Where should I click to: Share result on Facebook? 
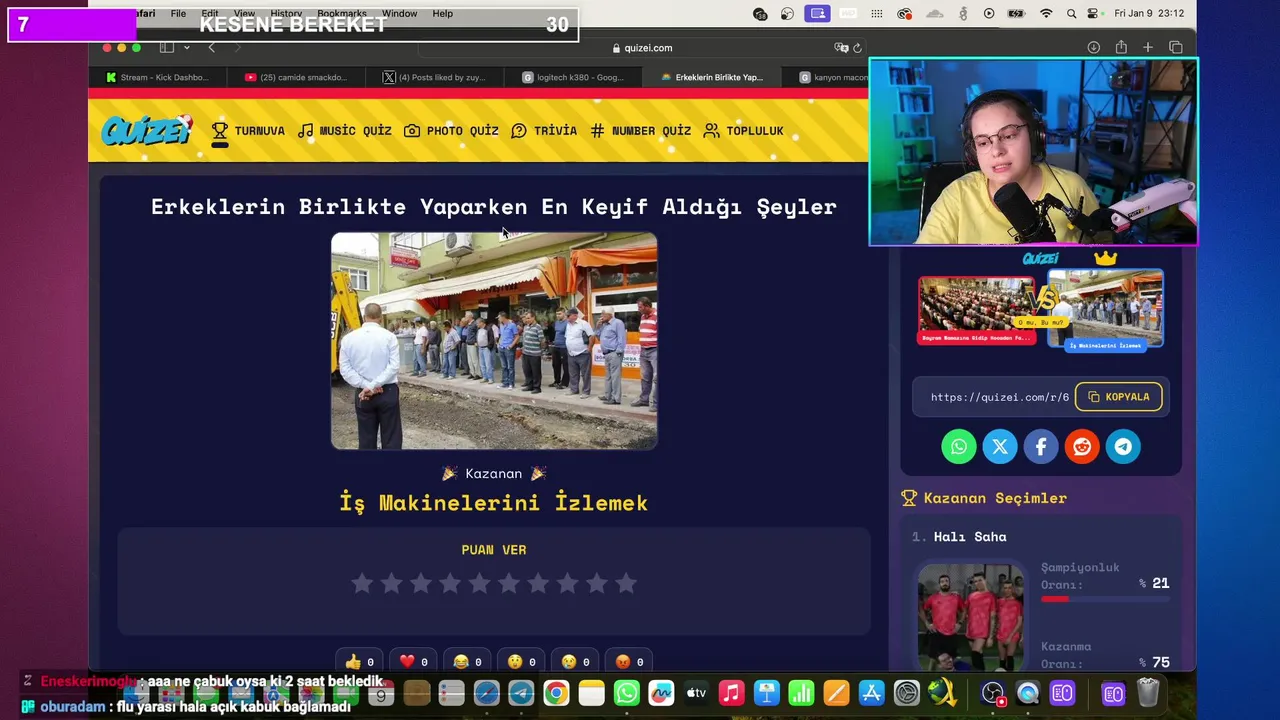point(1041,446)
